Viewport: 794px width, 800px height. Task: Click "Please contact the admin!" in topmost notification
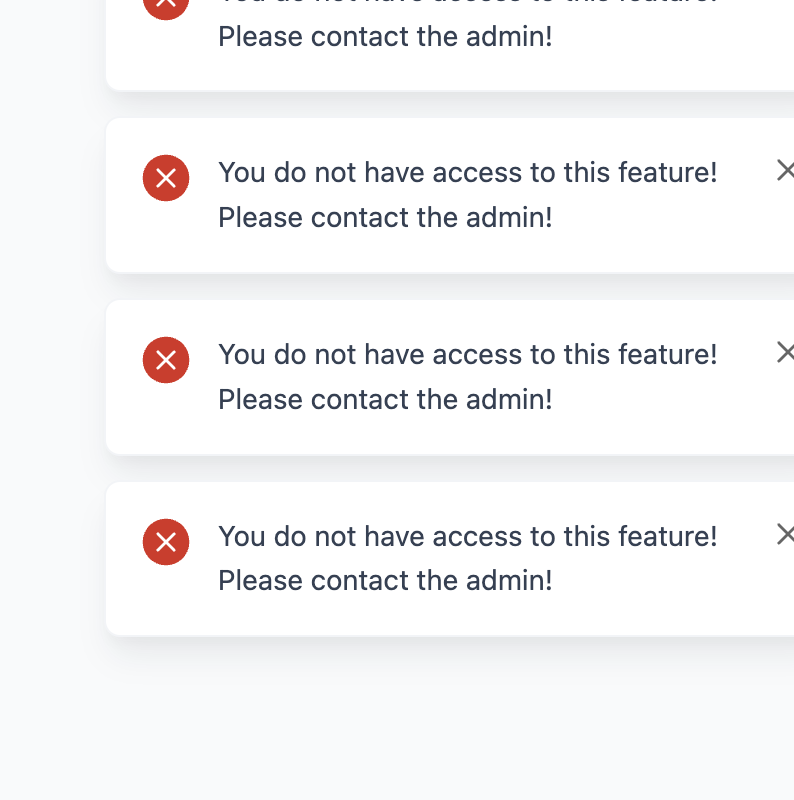point(385,37)
